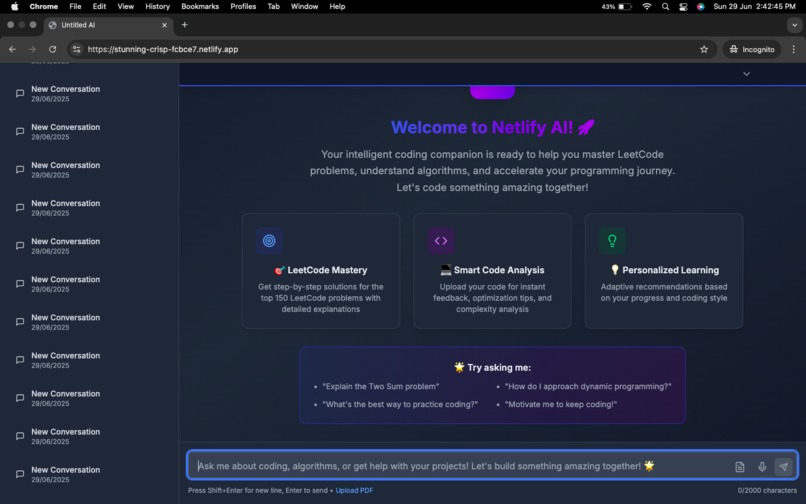This screenshot has height=504, width=806.
Task: Click the code brackets icon on Smart Code Analysis card
Action: (441, 241)
